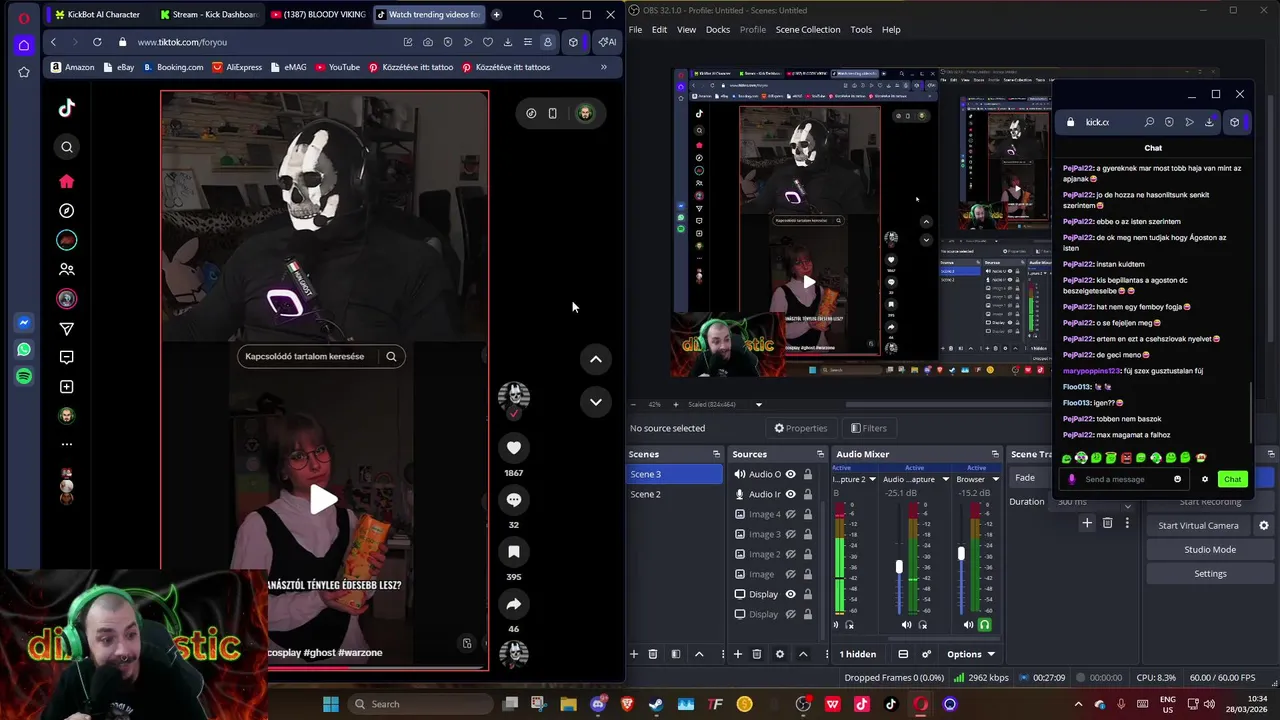1280x720 pixels.
Task: Go to TikTok For You home icon
Action: point(67,181)
